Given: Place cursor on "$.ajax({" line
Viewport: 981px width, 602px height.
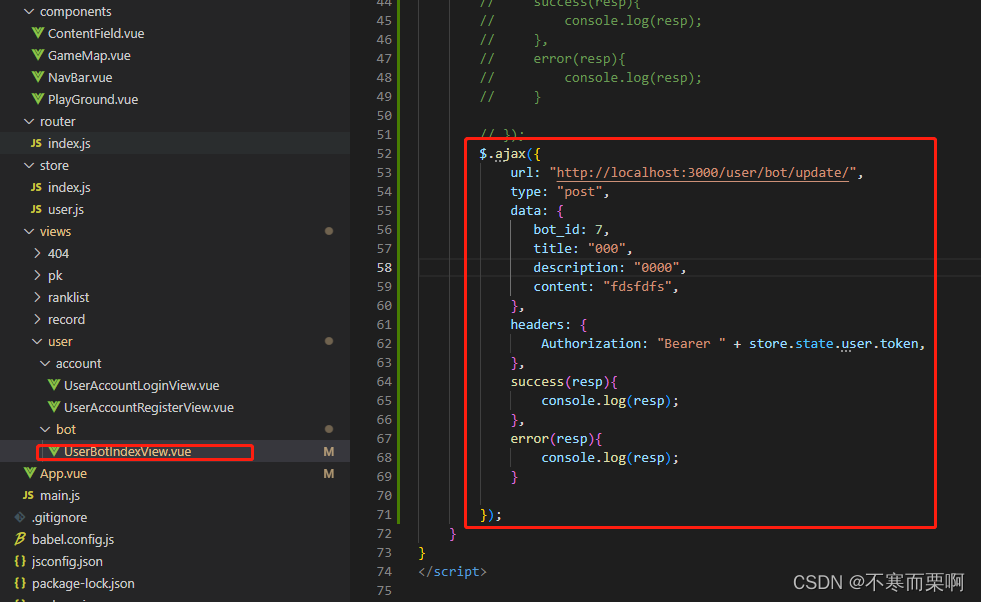Looking at the screenshot, I should click(510, 154).
